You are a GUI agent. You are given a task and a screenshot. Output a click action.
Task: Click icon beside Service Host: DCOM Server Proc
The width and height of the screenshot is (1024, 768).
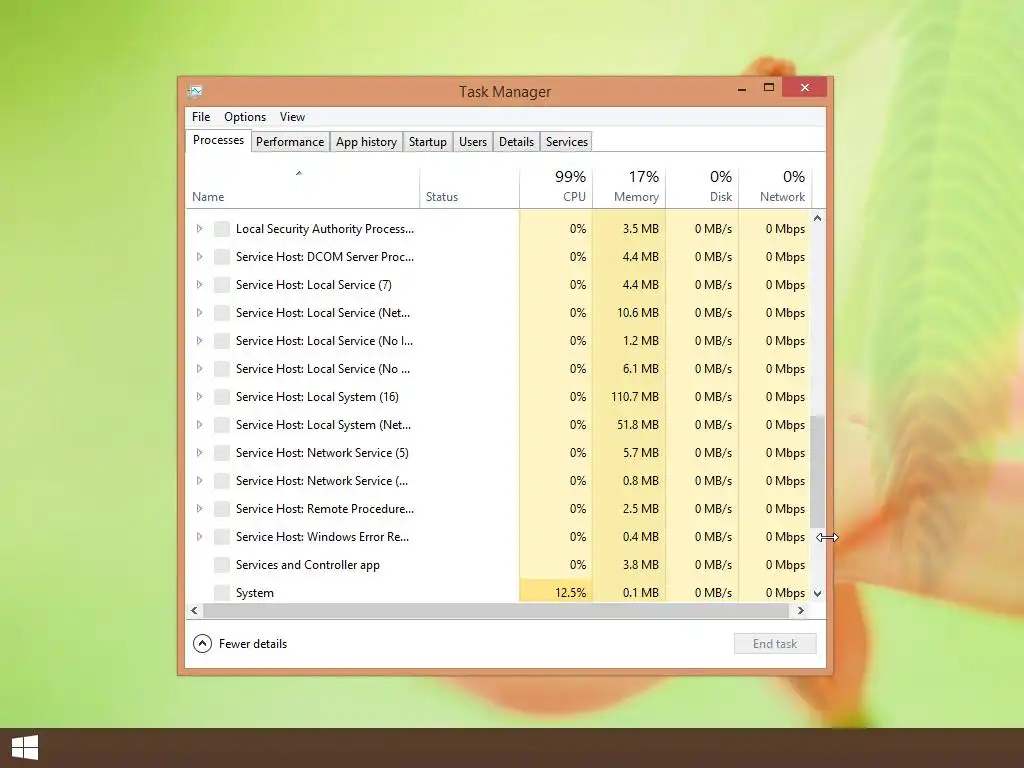[222, 257]
